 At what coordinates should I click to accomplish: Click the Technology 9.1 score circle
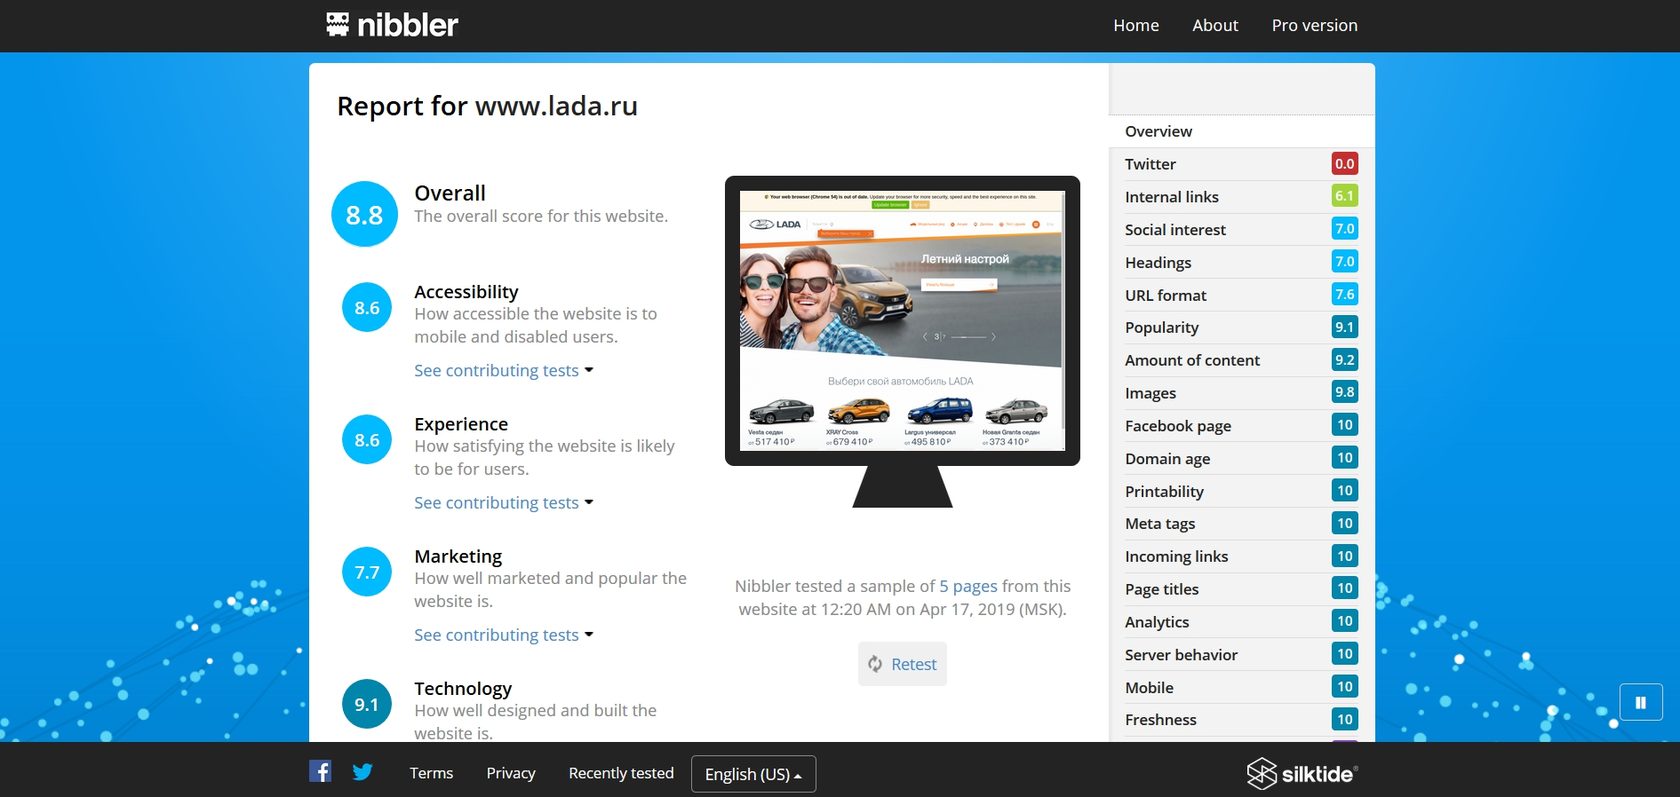367,704
